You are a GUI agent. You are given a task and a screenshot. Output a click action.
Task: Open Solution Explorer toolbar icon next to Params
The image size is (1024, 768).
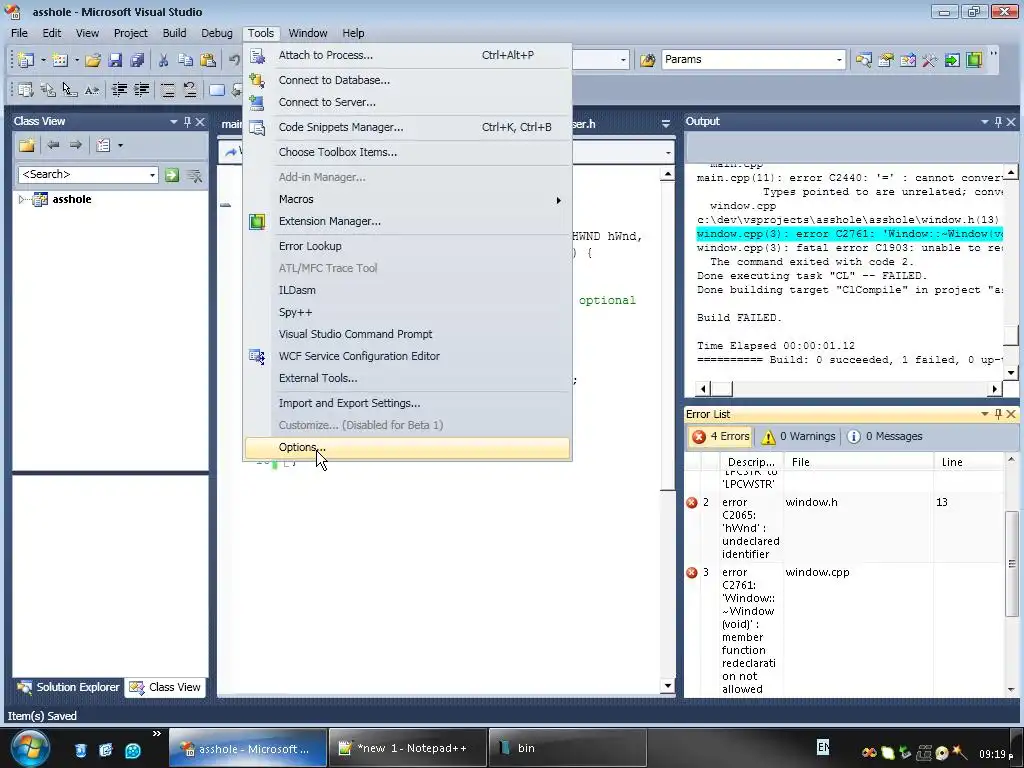864,60
